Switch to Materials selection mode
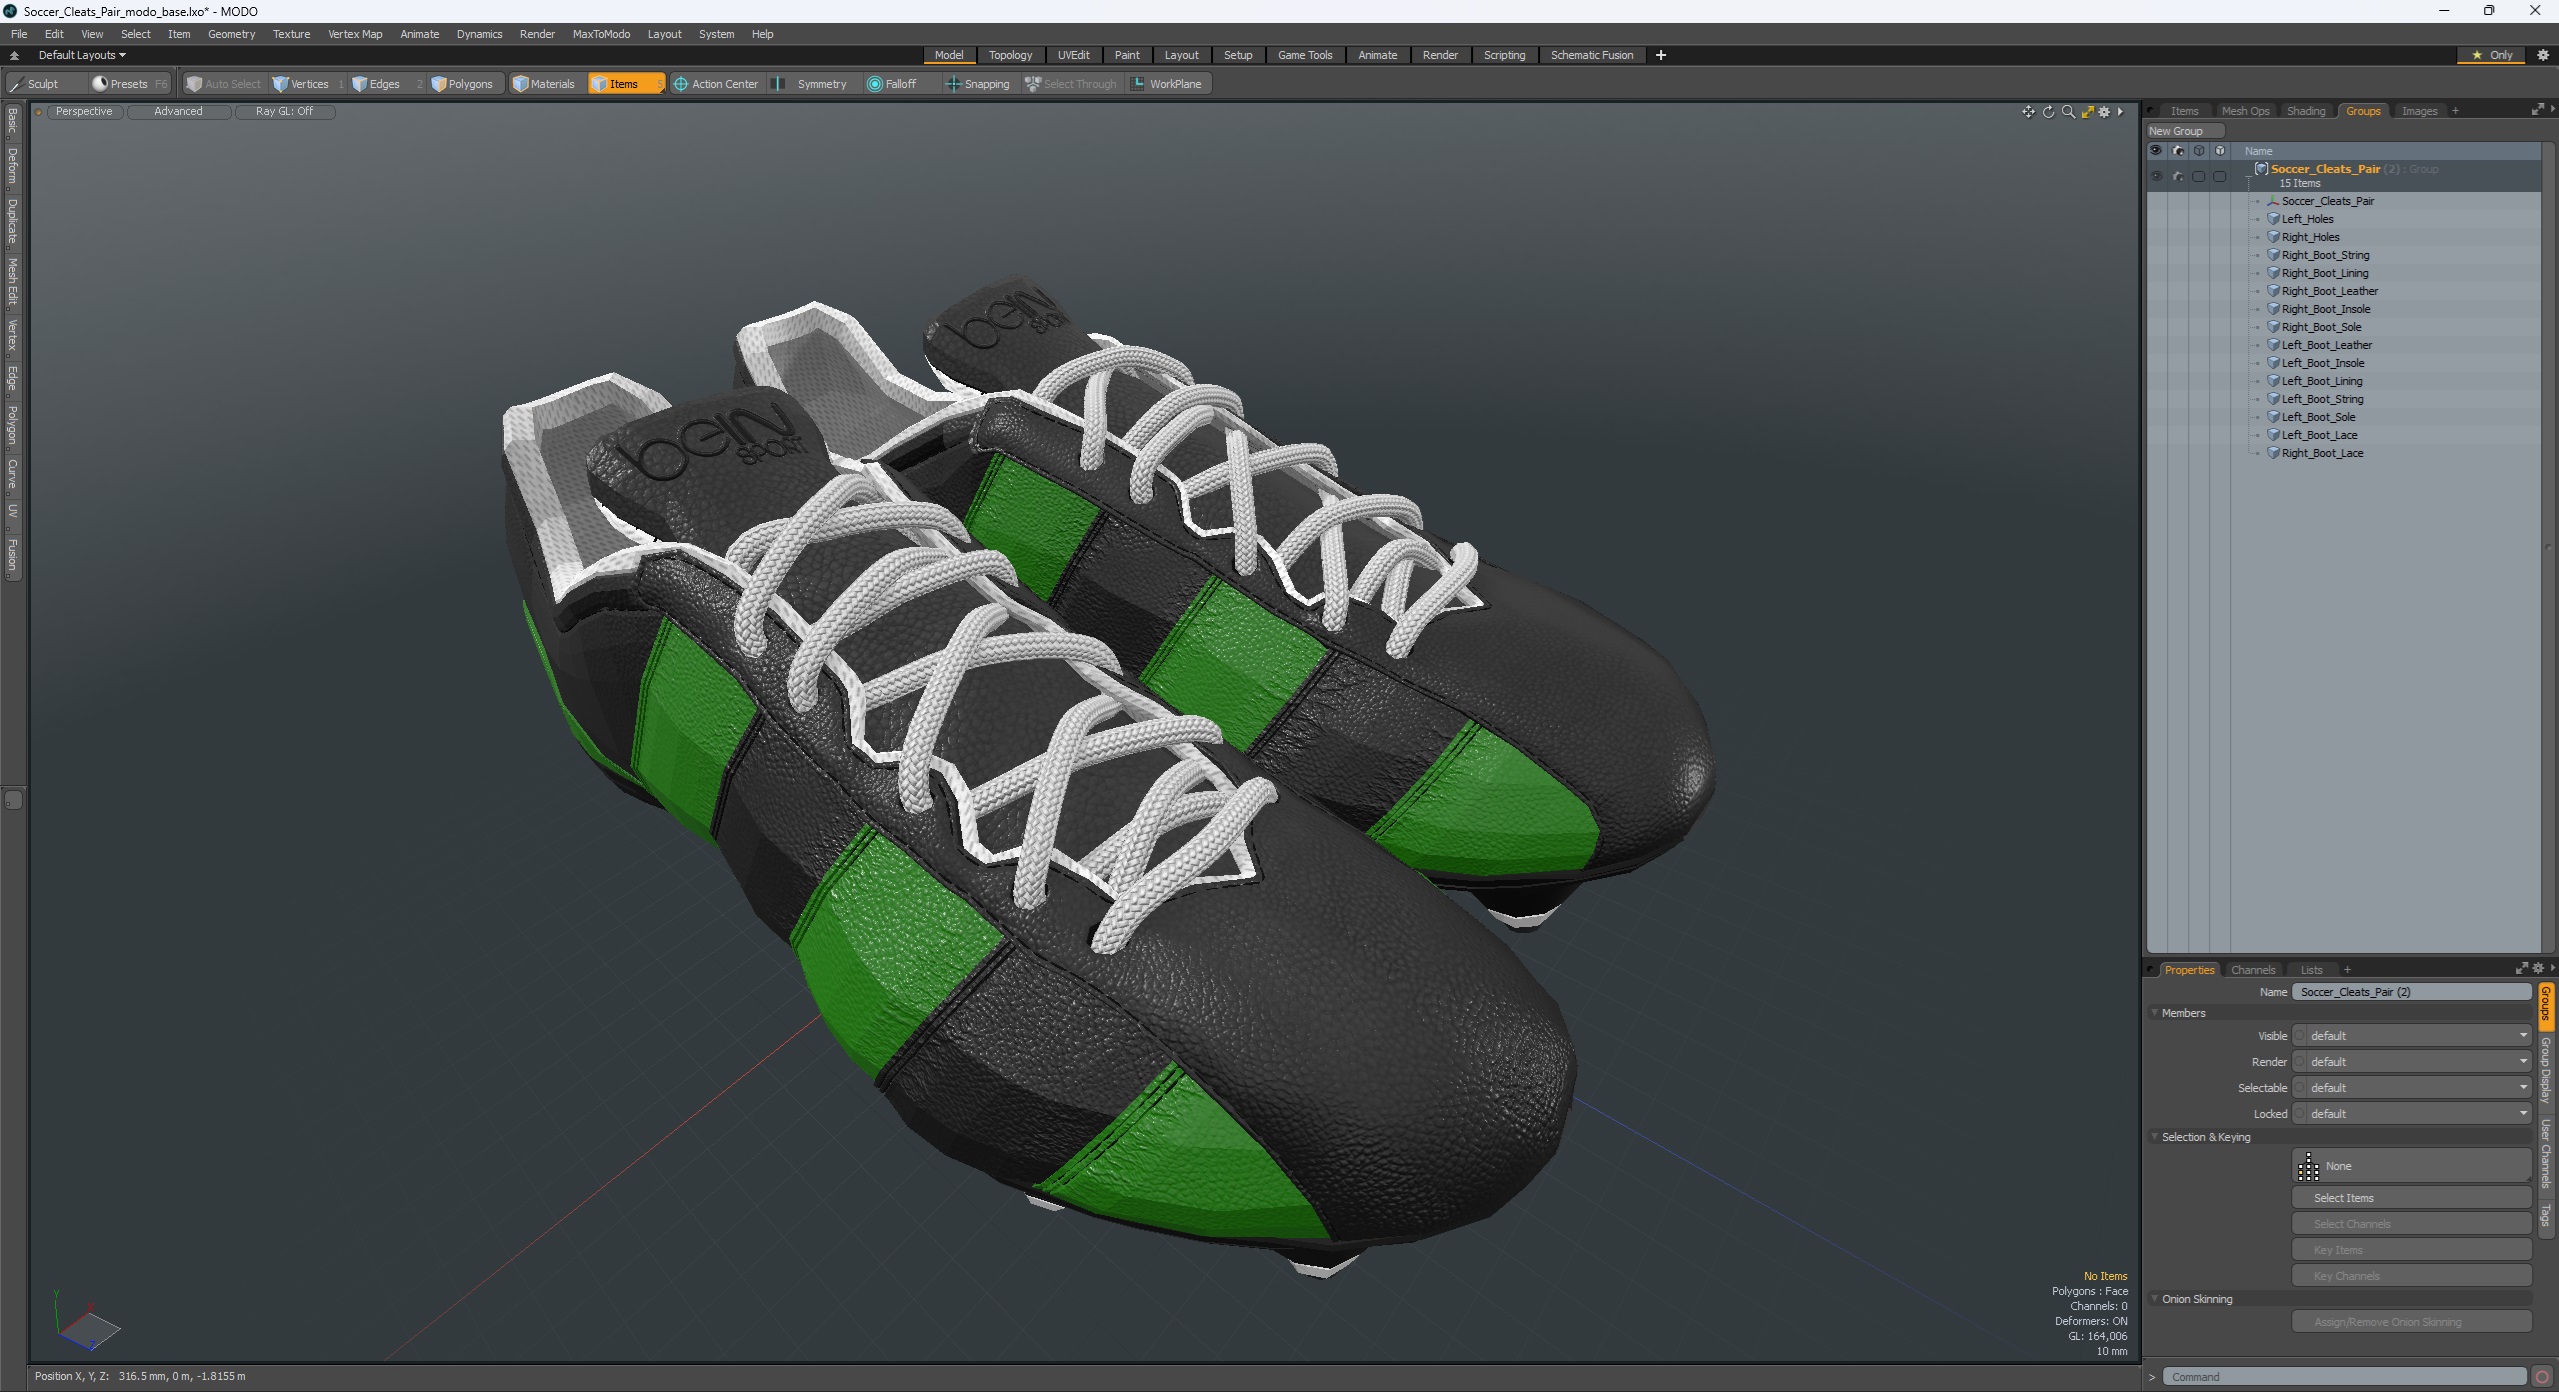Image resolution: width=2559 pixels, height=1392 pixels. pos(544,84)
